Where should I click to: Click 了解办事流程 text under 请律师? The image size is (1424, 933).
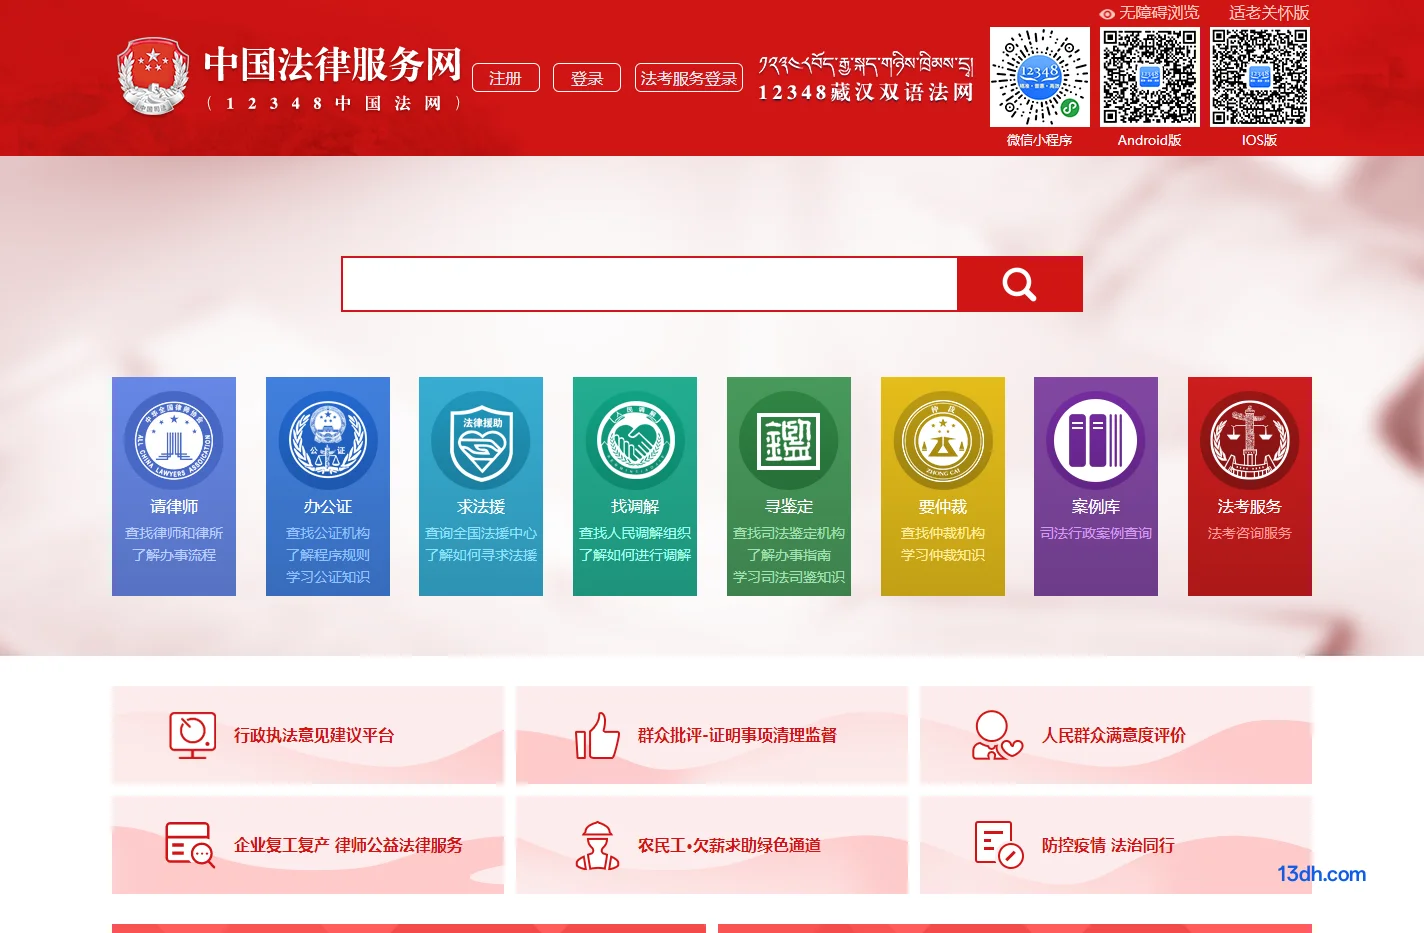coord(174,555)
